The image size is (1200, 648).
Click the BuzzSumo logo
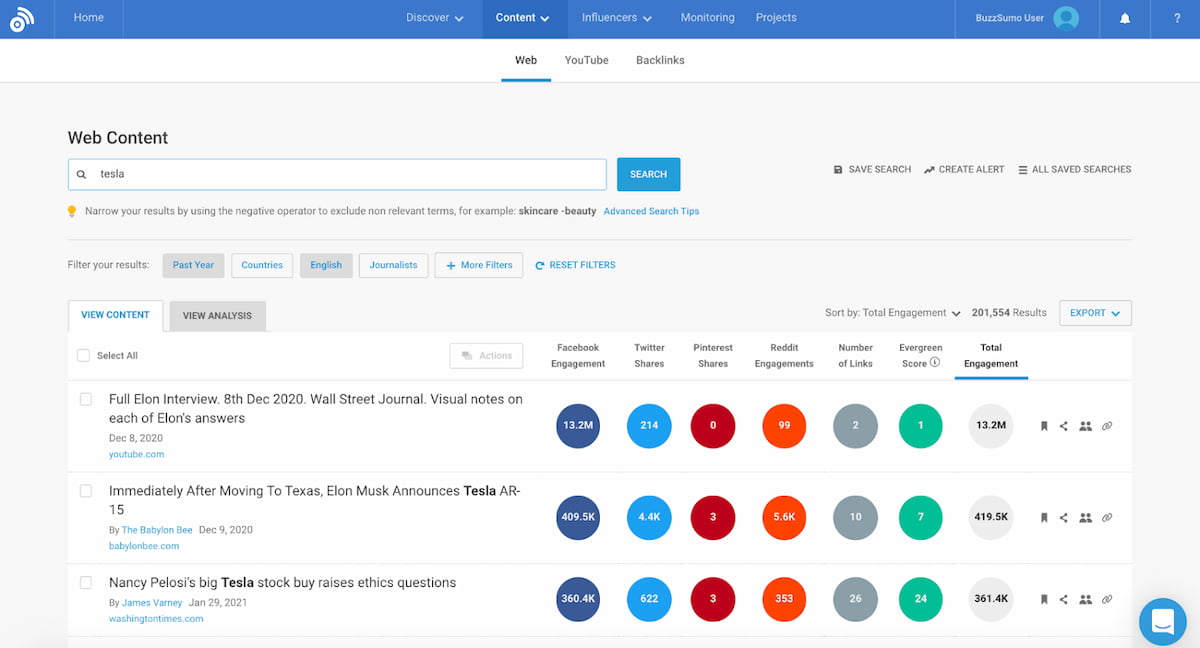[22, 19]
